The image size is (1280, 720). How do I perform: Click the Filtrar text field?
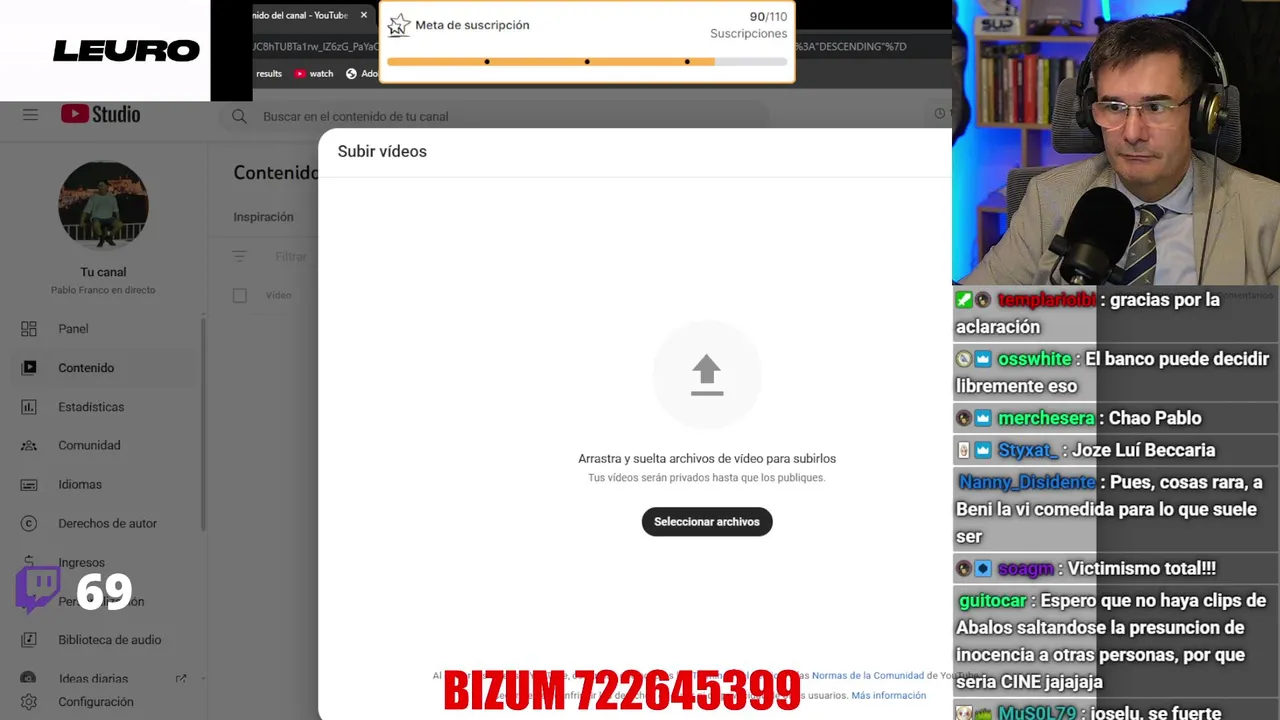[291, 257]
